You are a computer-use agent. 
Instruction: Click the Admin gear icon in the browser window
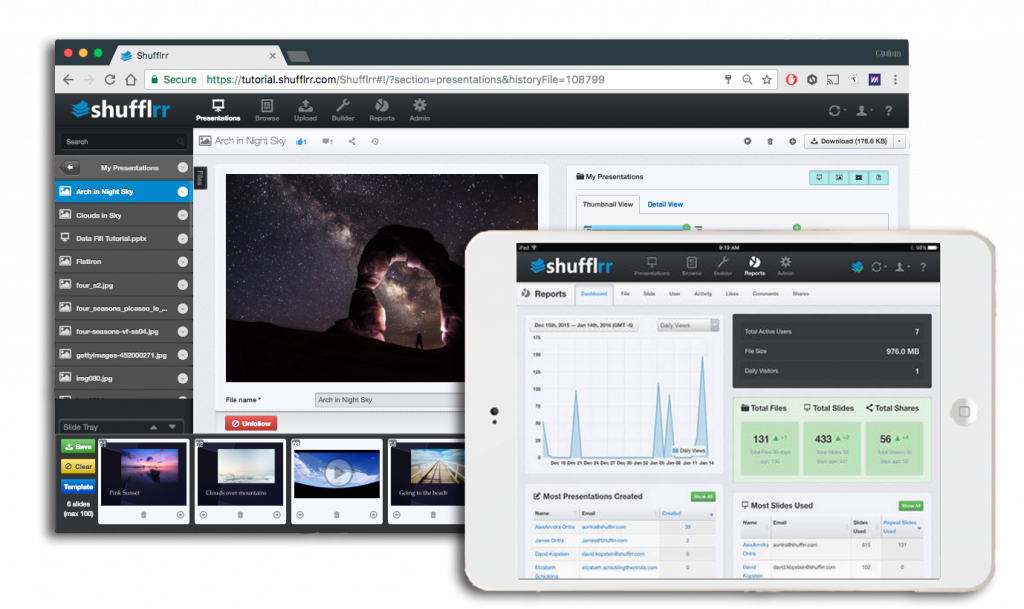pos(420,109)
